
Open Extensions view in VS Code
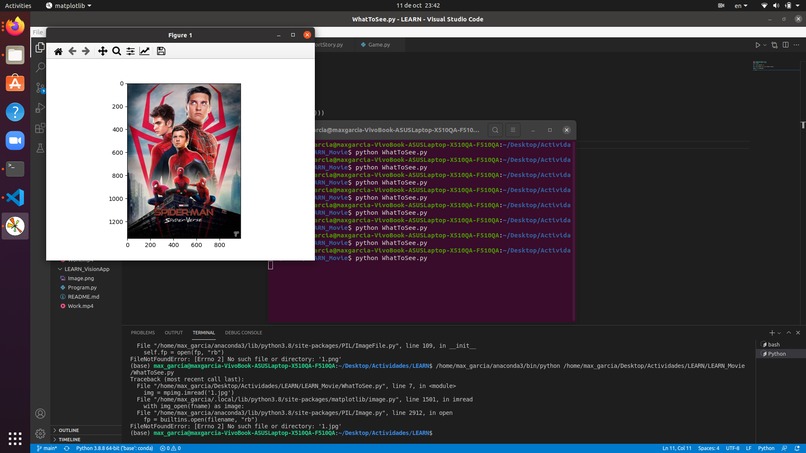pos(40,128)
